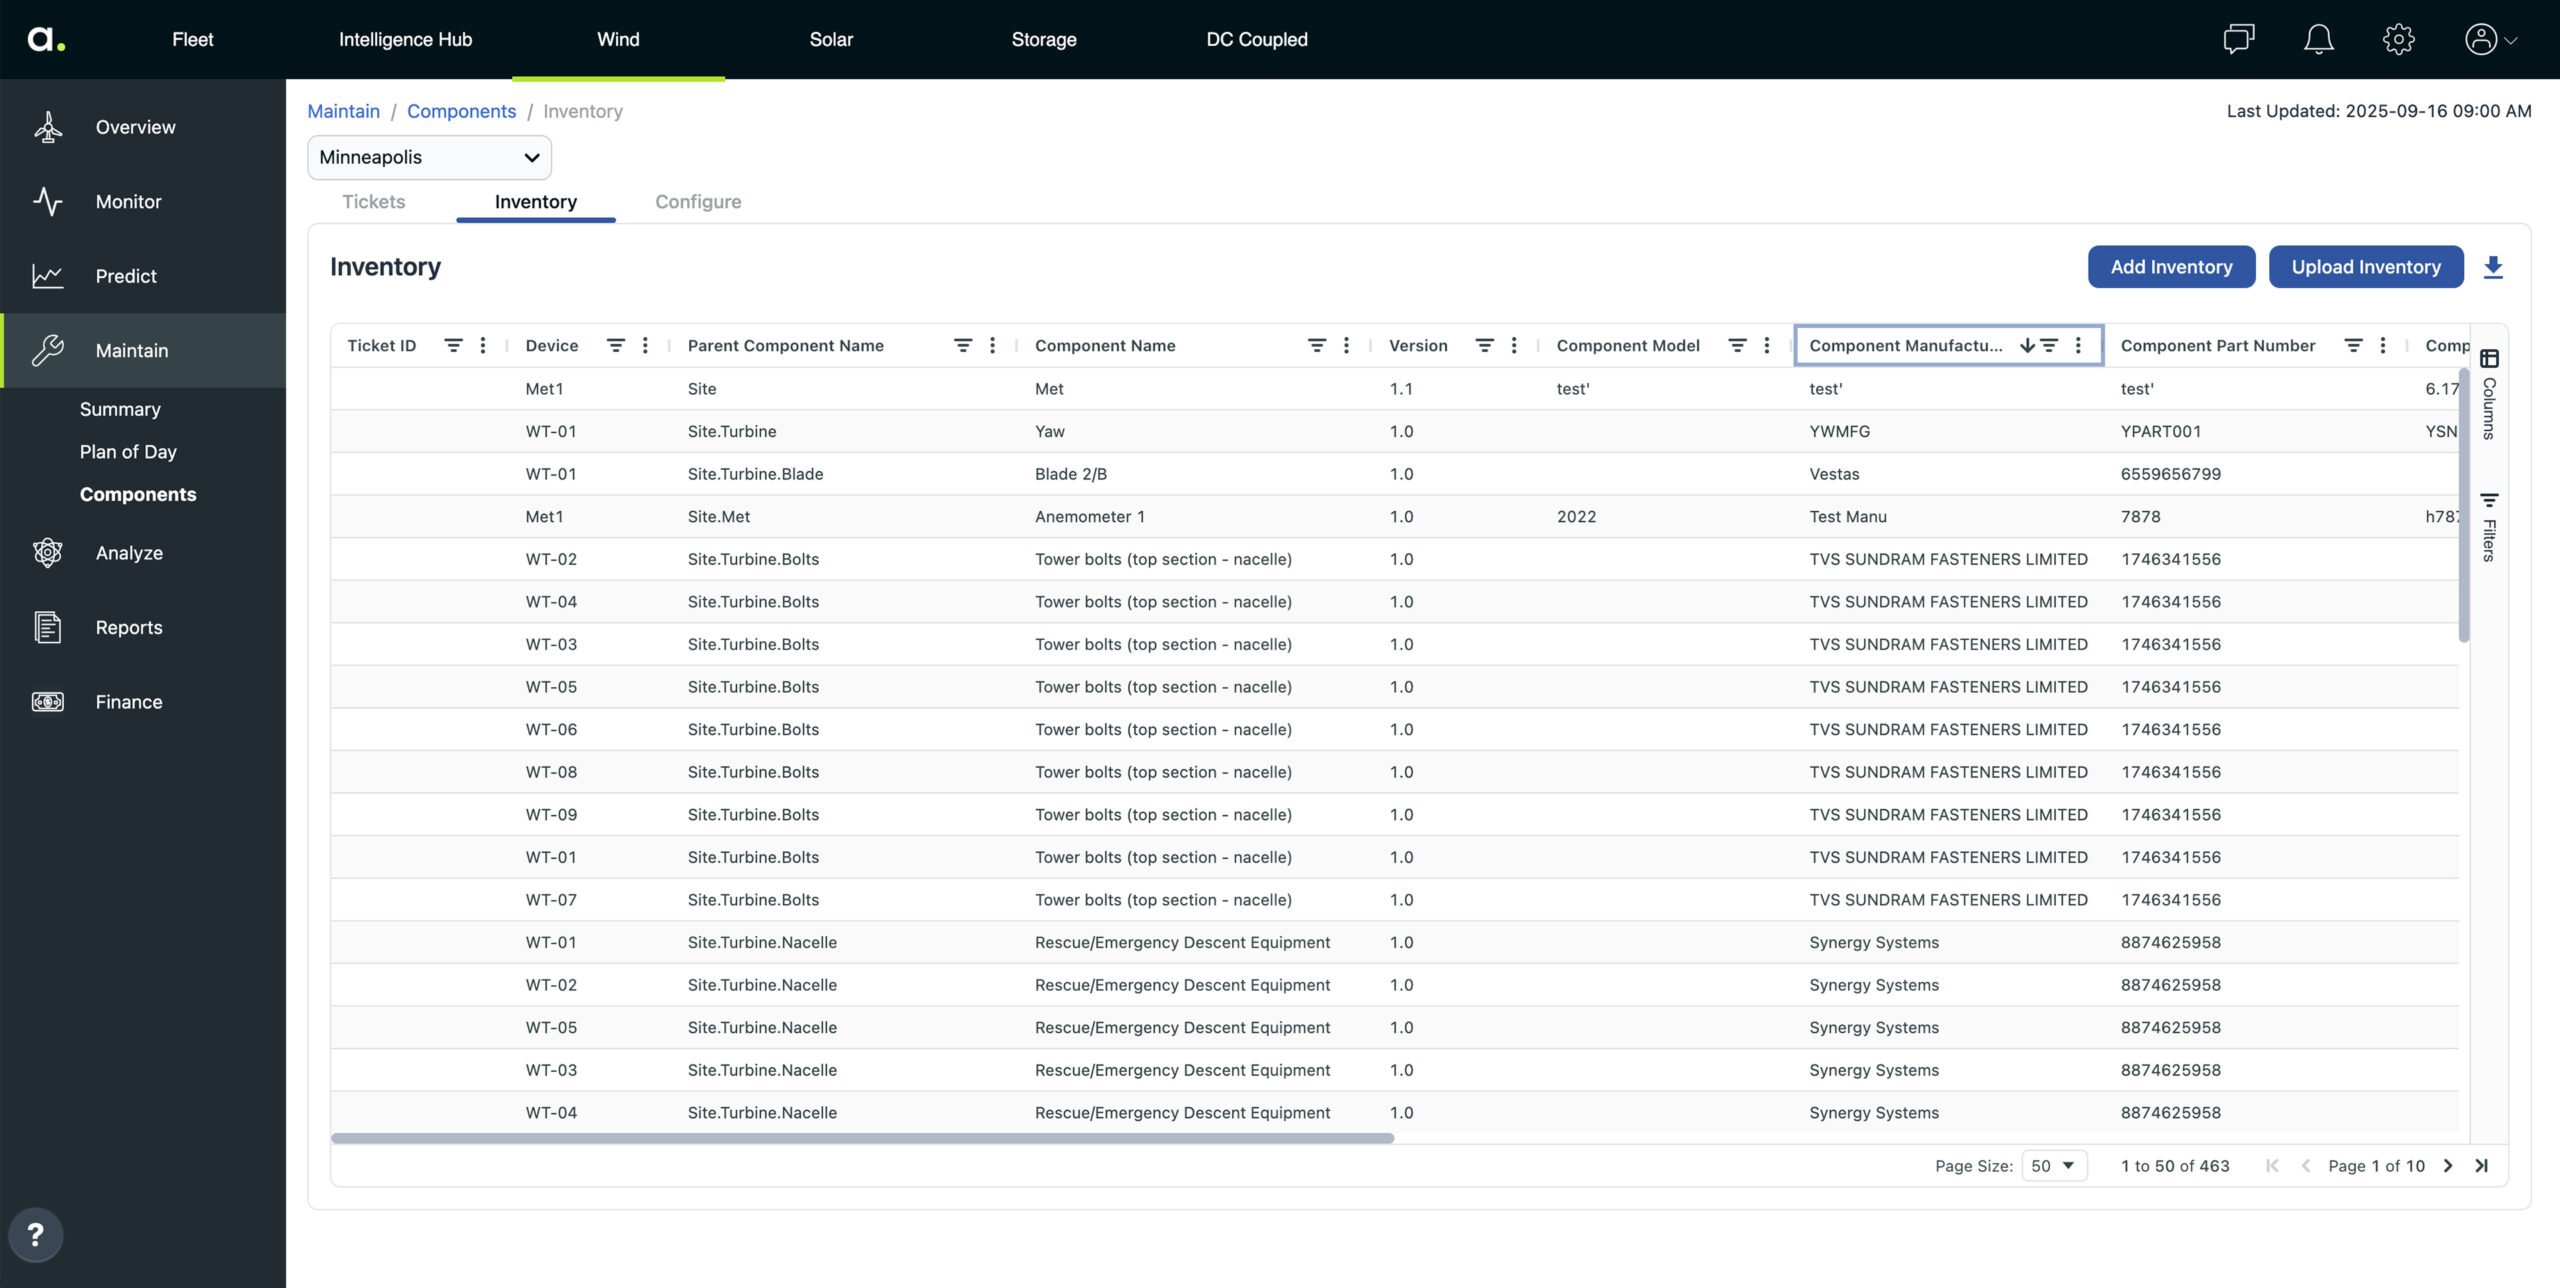Go to next page arrow

2448,1166
